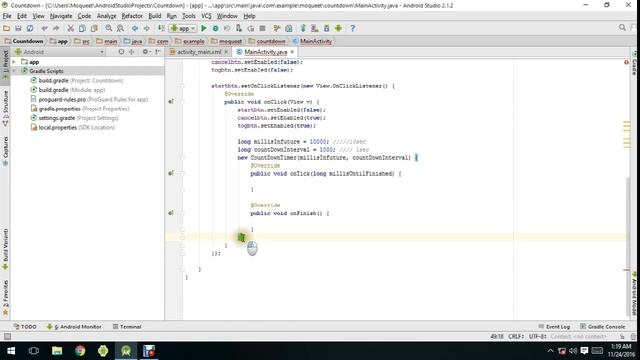Viewport: 640px width, 360px height.
Task: Open project panel settings gear
Action: 146,52
